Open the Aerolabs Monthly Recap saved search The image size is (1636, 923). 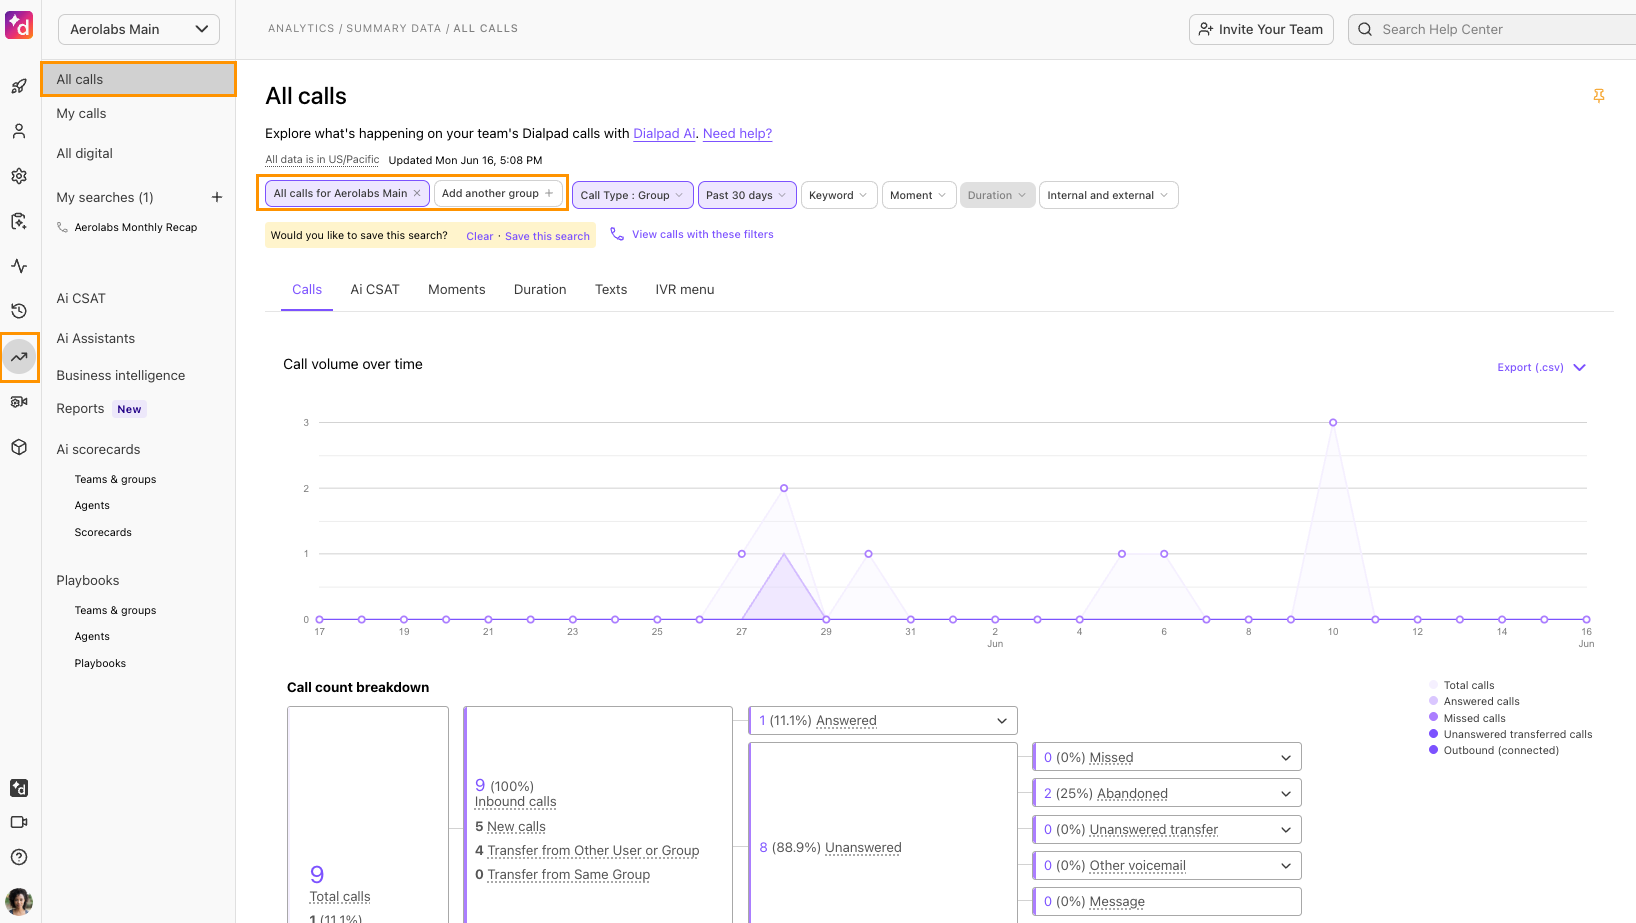click(136, 227)
